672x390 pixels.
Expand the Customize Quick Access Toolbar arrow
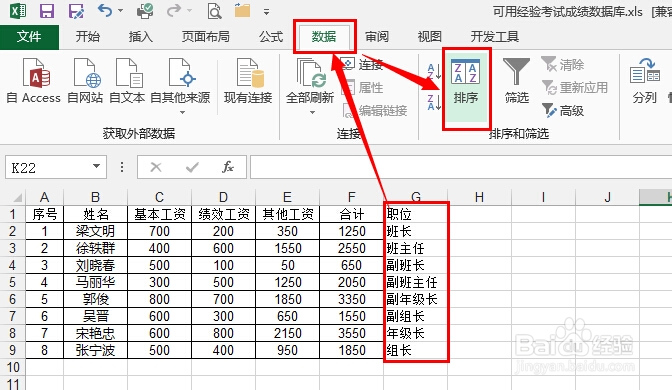point(266,12)
